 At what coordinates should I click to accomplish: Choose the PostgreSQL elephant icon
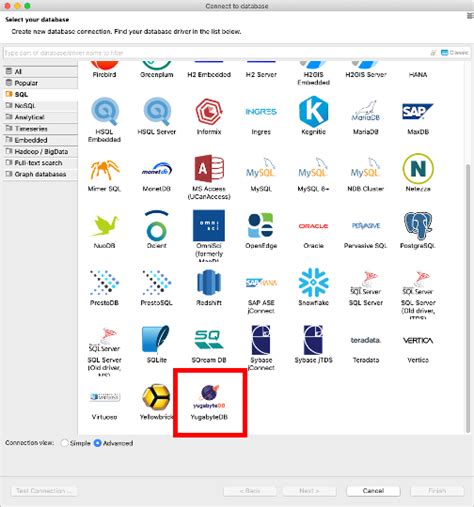tap(418, 225)
